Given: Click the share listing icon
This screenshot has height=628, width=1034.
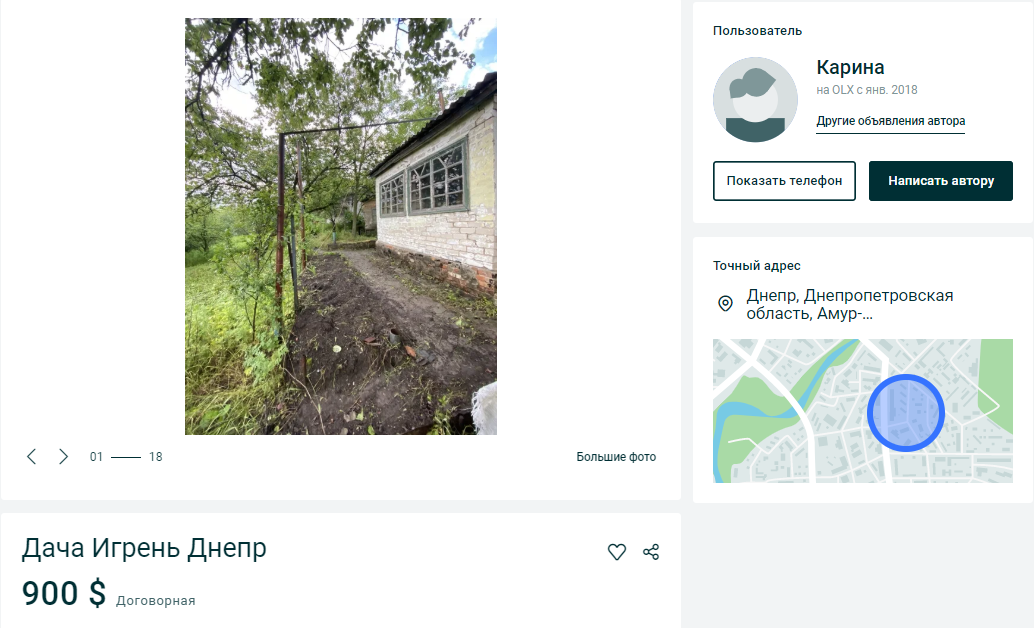Looking at the screenshot, I should click(651, 551).
